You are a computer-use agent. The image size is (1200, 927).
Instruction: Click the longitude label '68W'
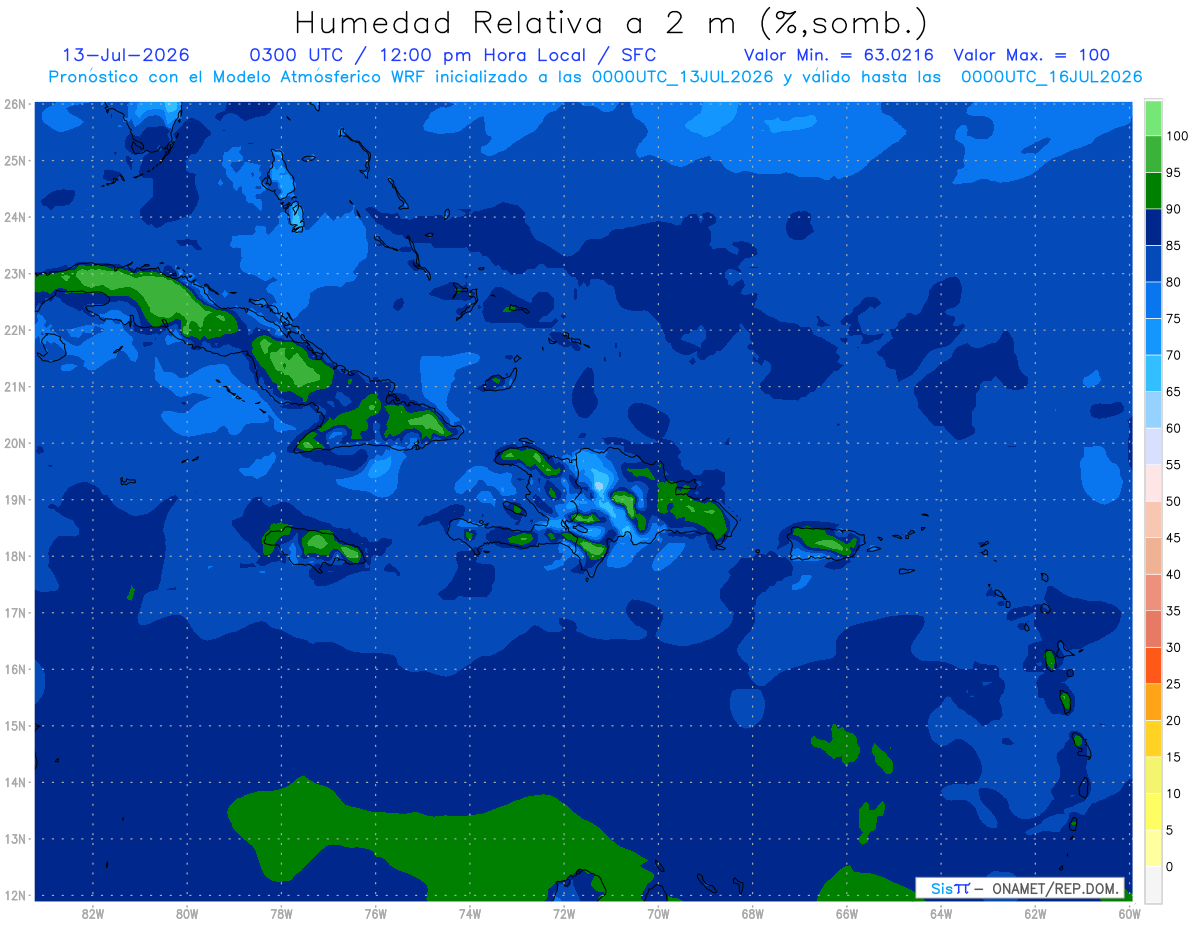point(752,914)
